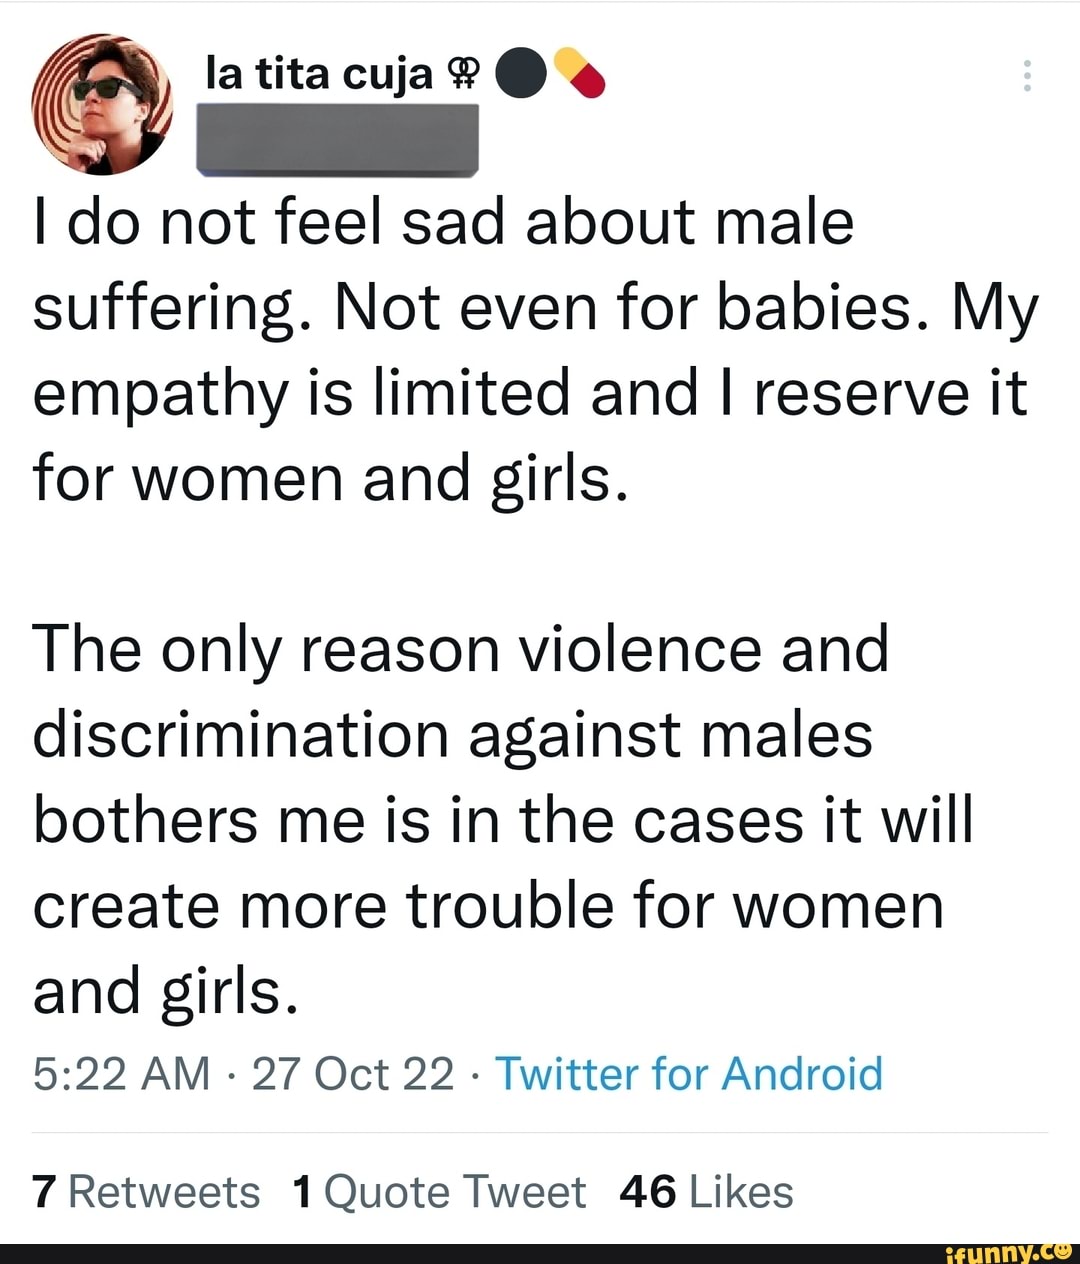Click the double female symbol after name
This screenshot has width=1080, height=1264.
[x=466, y=74]
